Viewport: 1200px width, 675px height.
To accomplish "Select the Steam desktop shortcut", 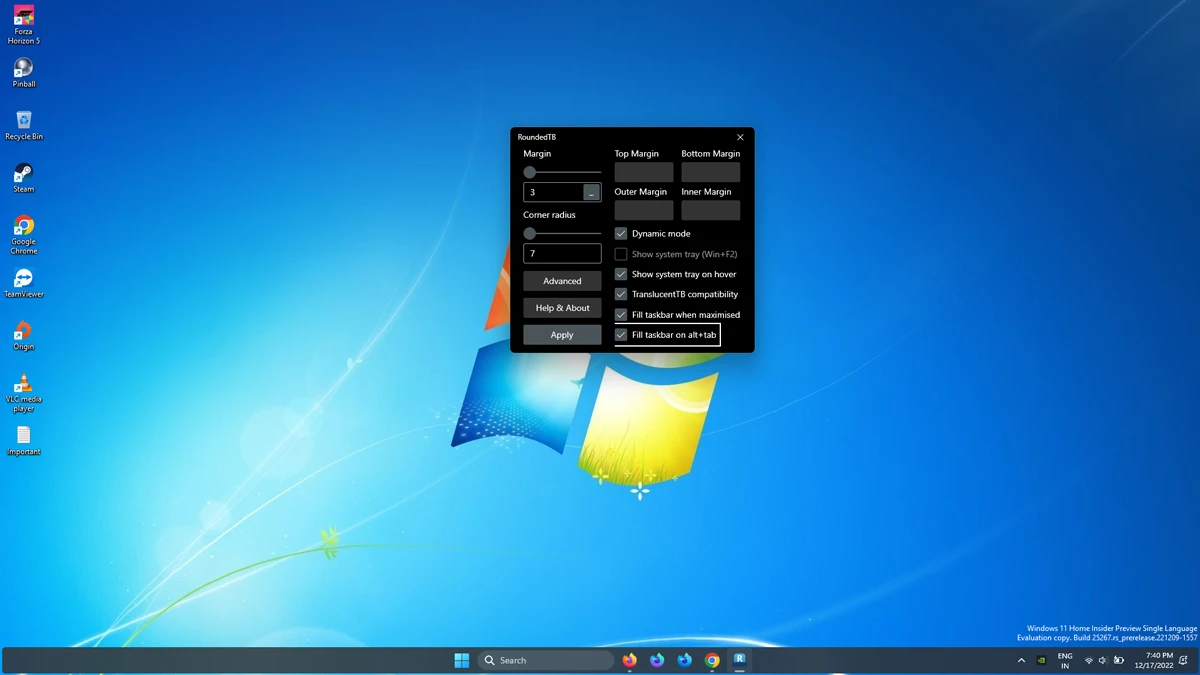I will tap(23, 178).
